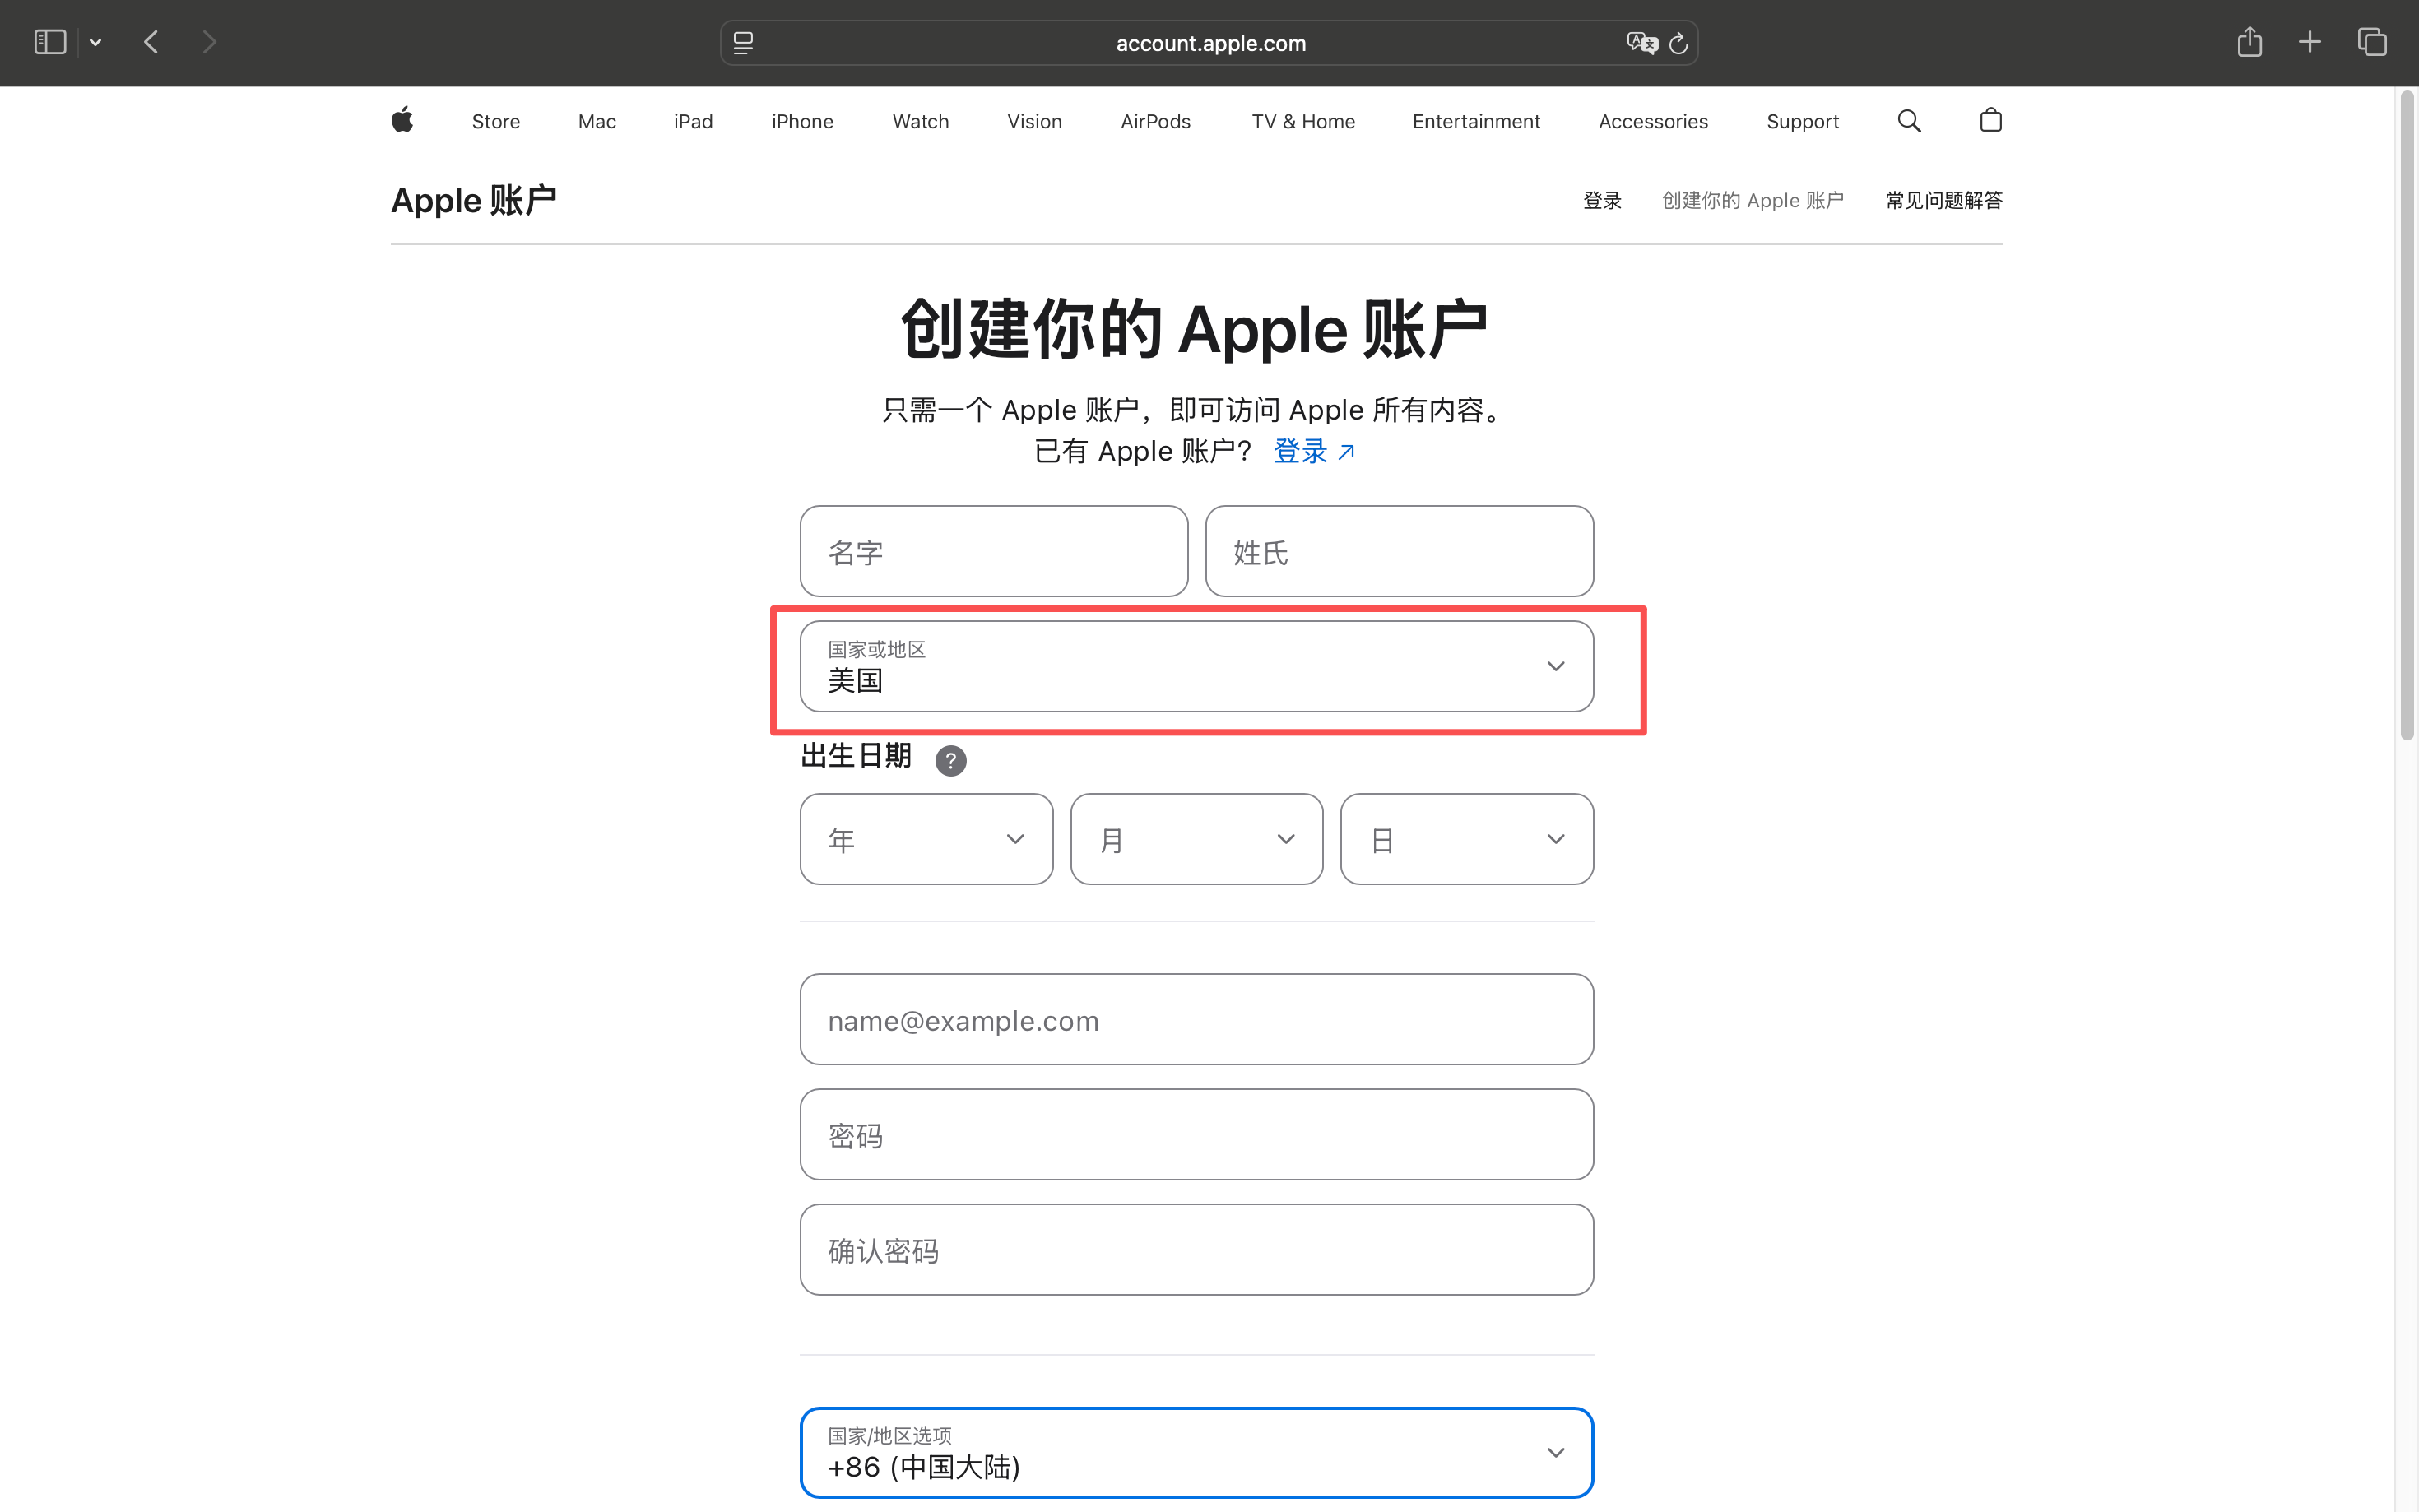Open the shopping bag icon

tap(1990, 121)
